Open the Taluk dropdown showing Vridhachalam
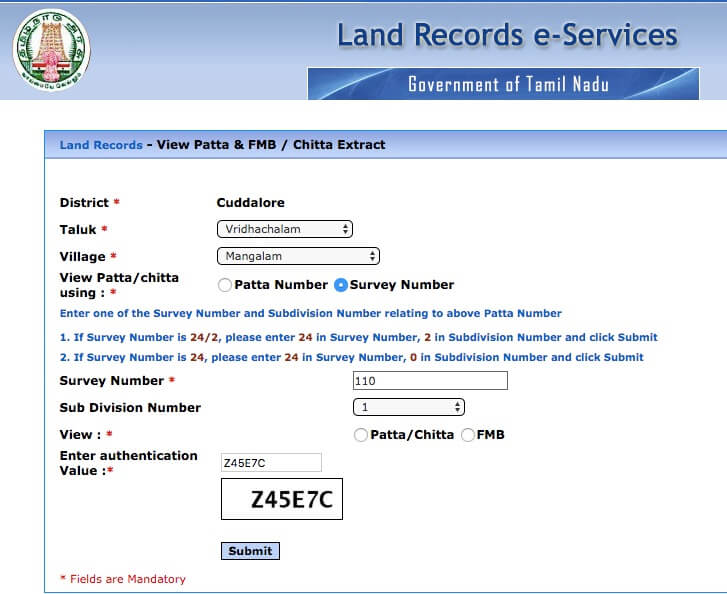 tap(285, 229)
